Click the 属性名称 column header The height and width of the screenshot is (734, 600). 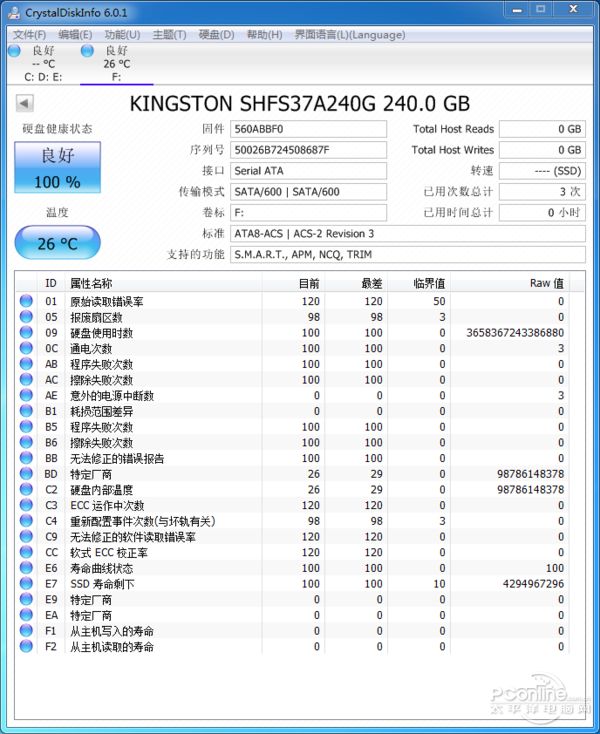[163, 283]
